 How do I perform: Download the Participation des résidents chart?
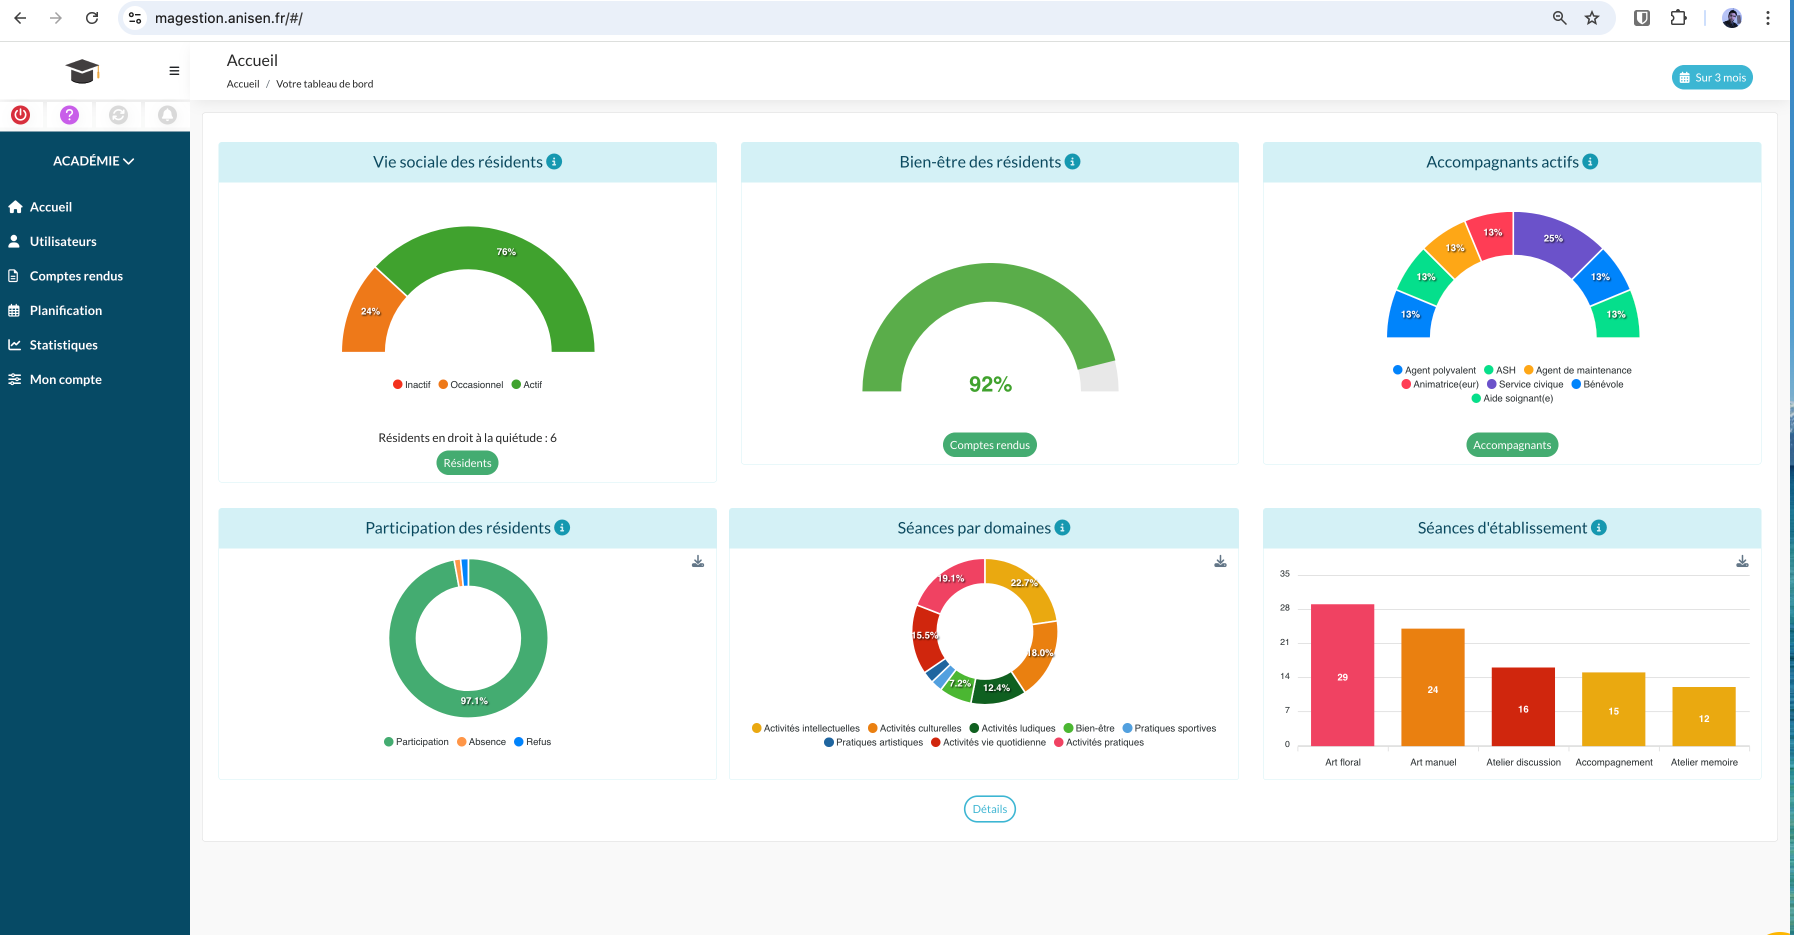[698, 562]
